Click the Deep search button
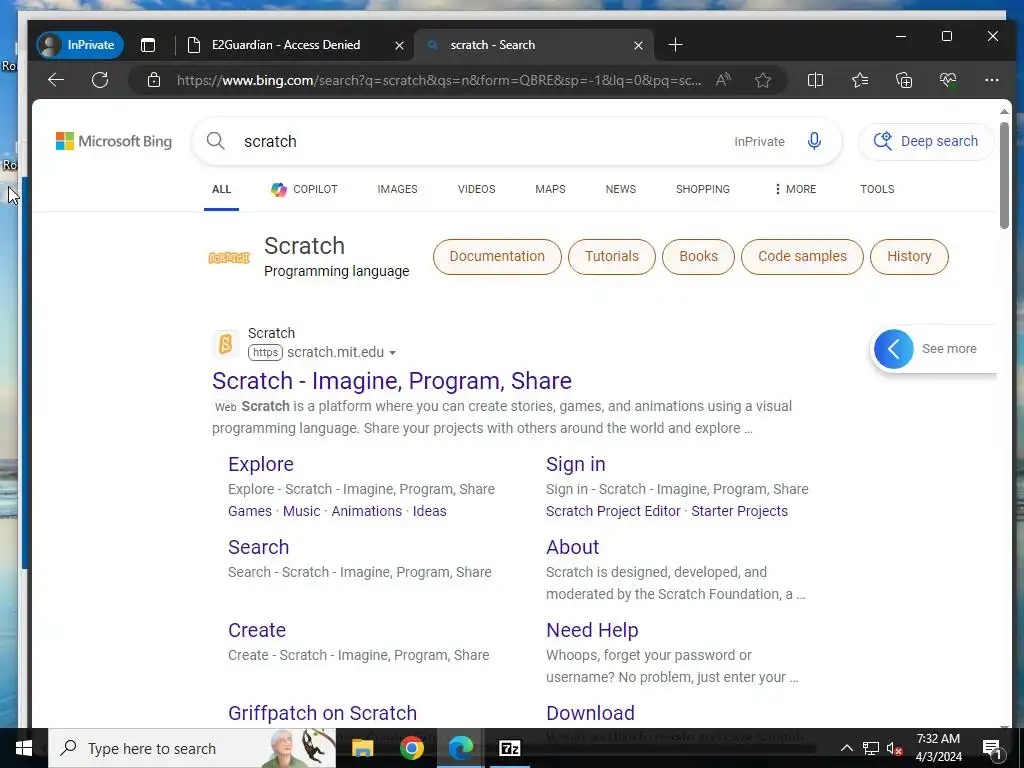The image size is (1024, 768). tap(926, 141)
